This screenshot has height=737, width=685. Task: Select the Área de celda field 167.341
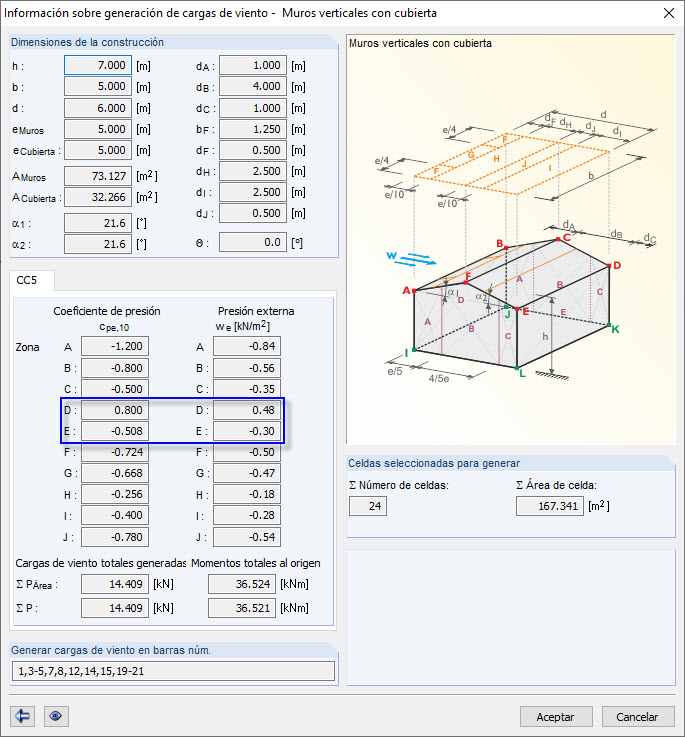(550, 506)
